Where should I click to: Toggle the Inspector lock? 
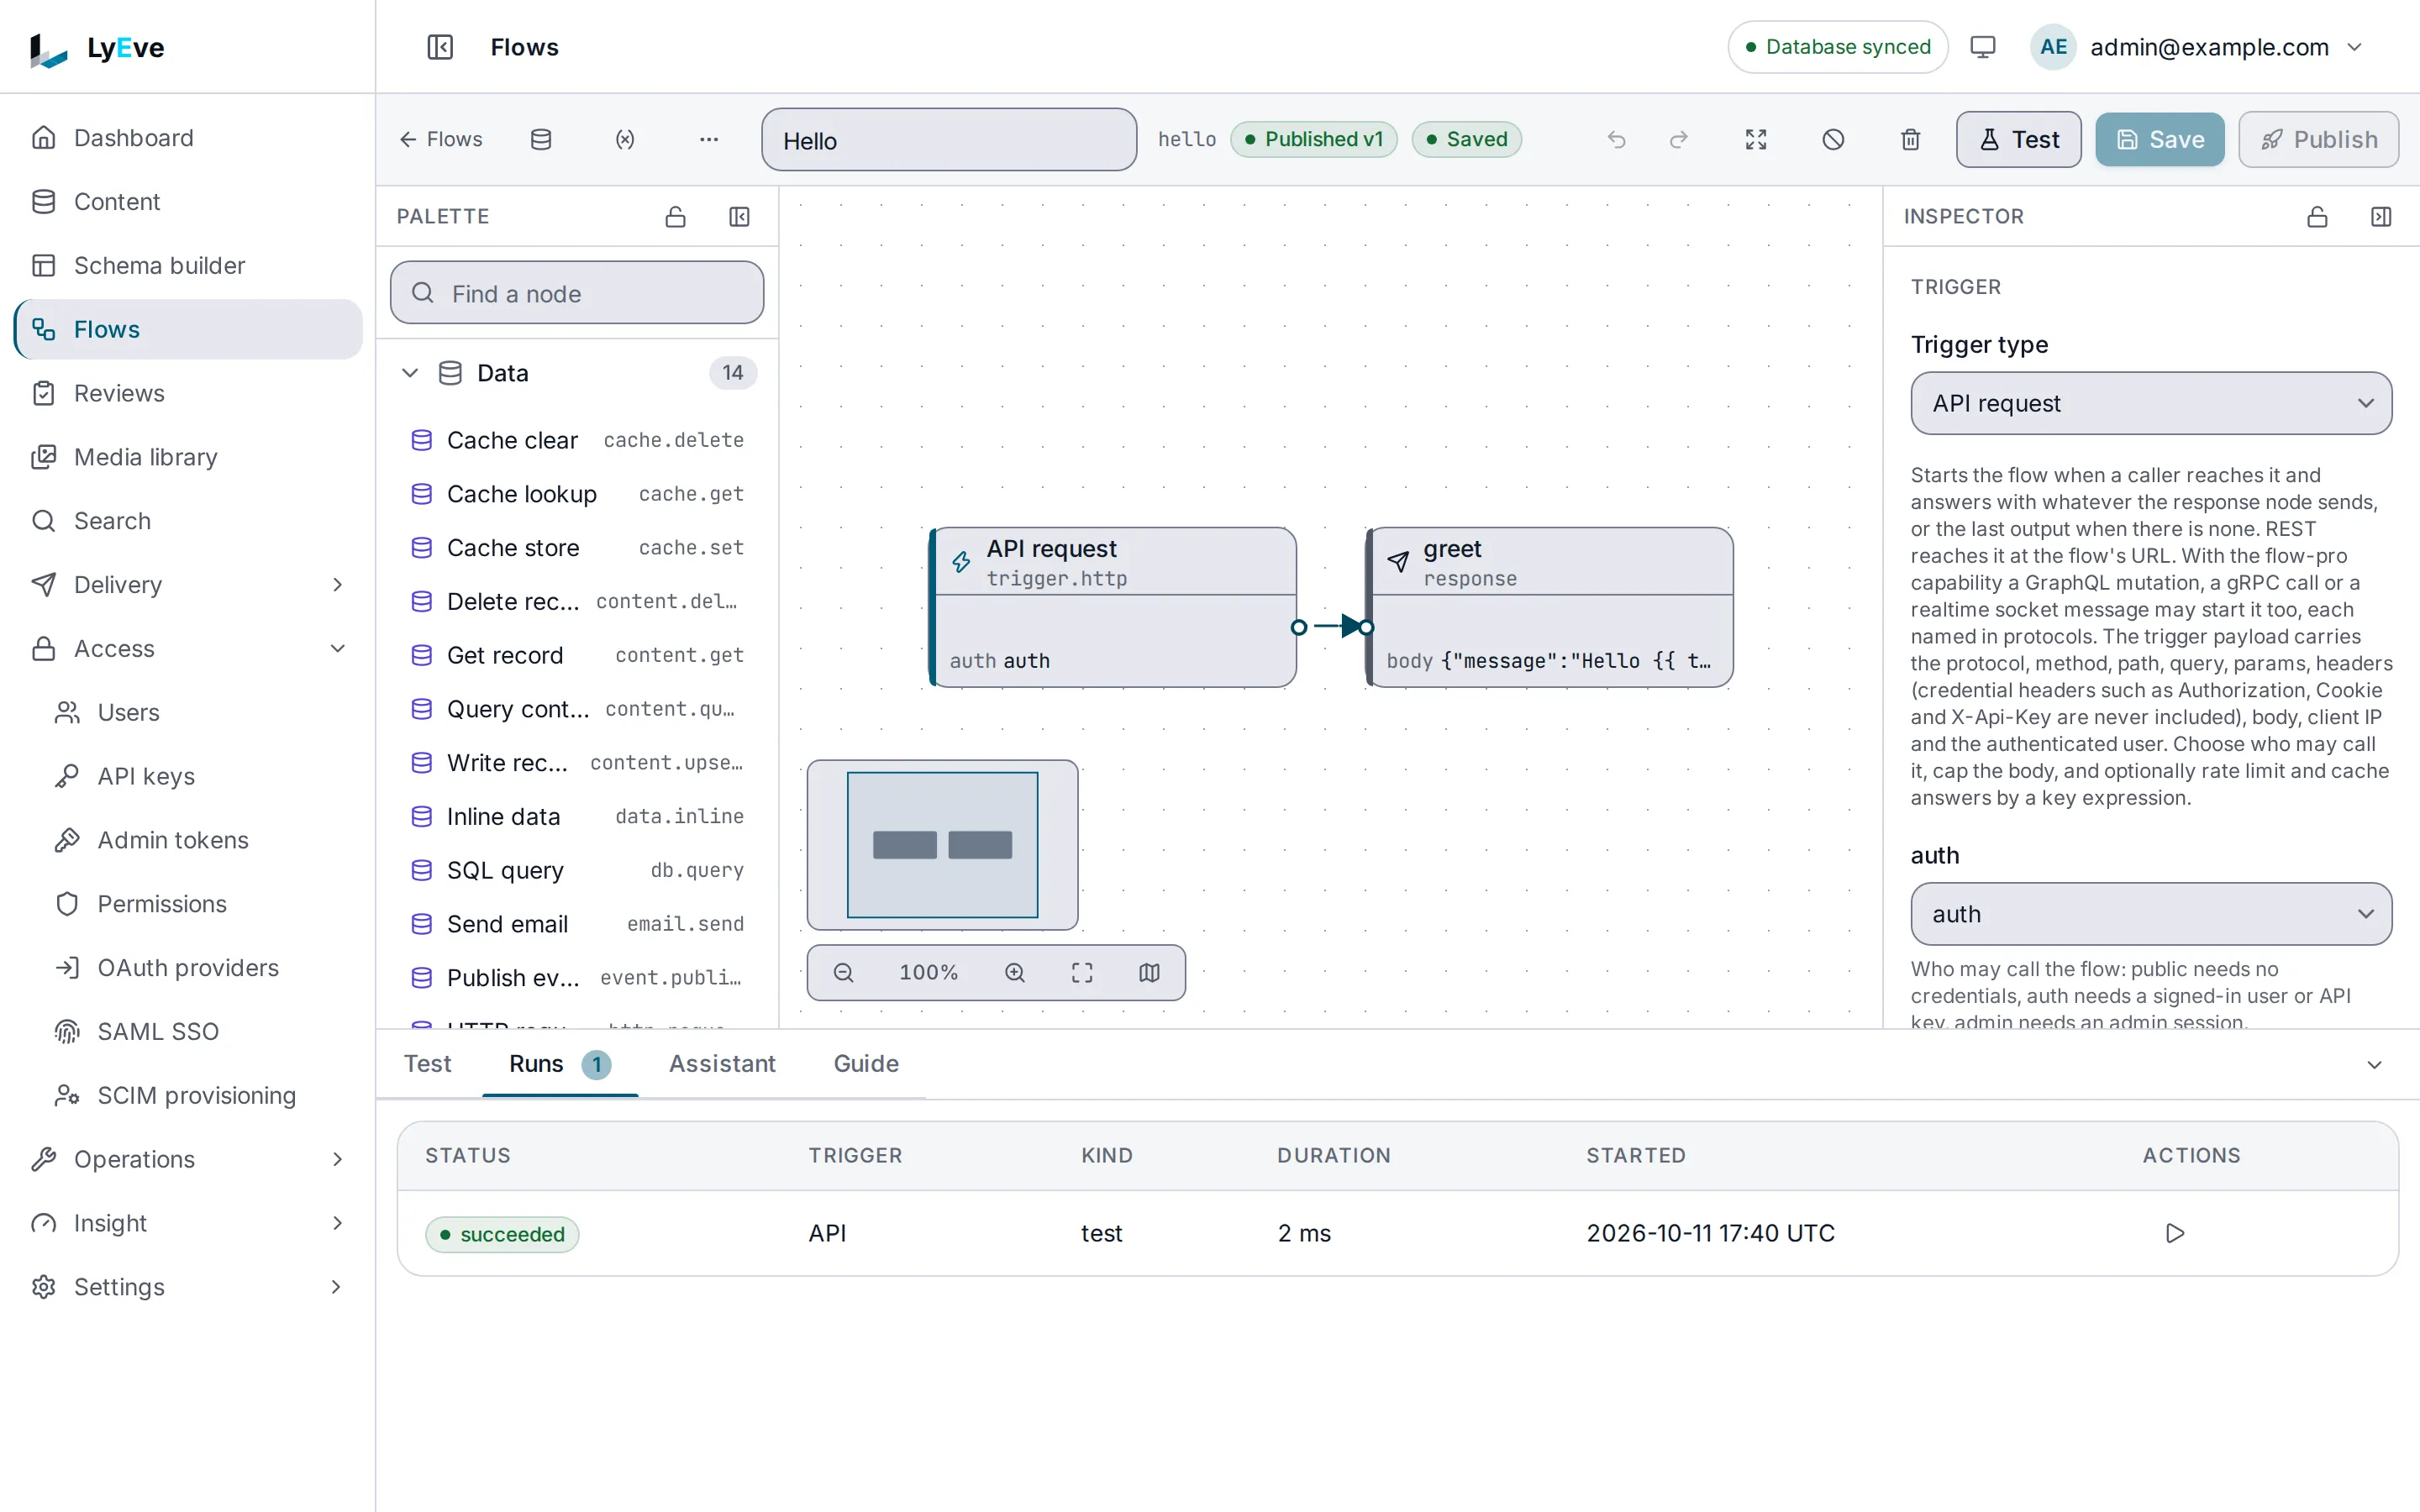2317,217
